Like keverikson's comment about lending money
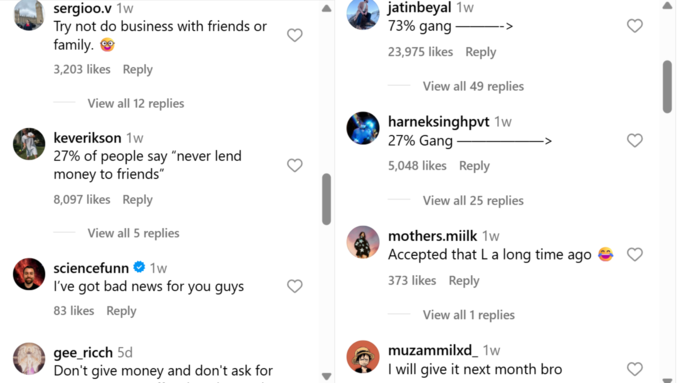The width and height of the screenshot is (680, 383). 294,165
